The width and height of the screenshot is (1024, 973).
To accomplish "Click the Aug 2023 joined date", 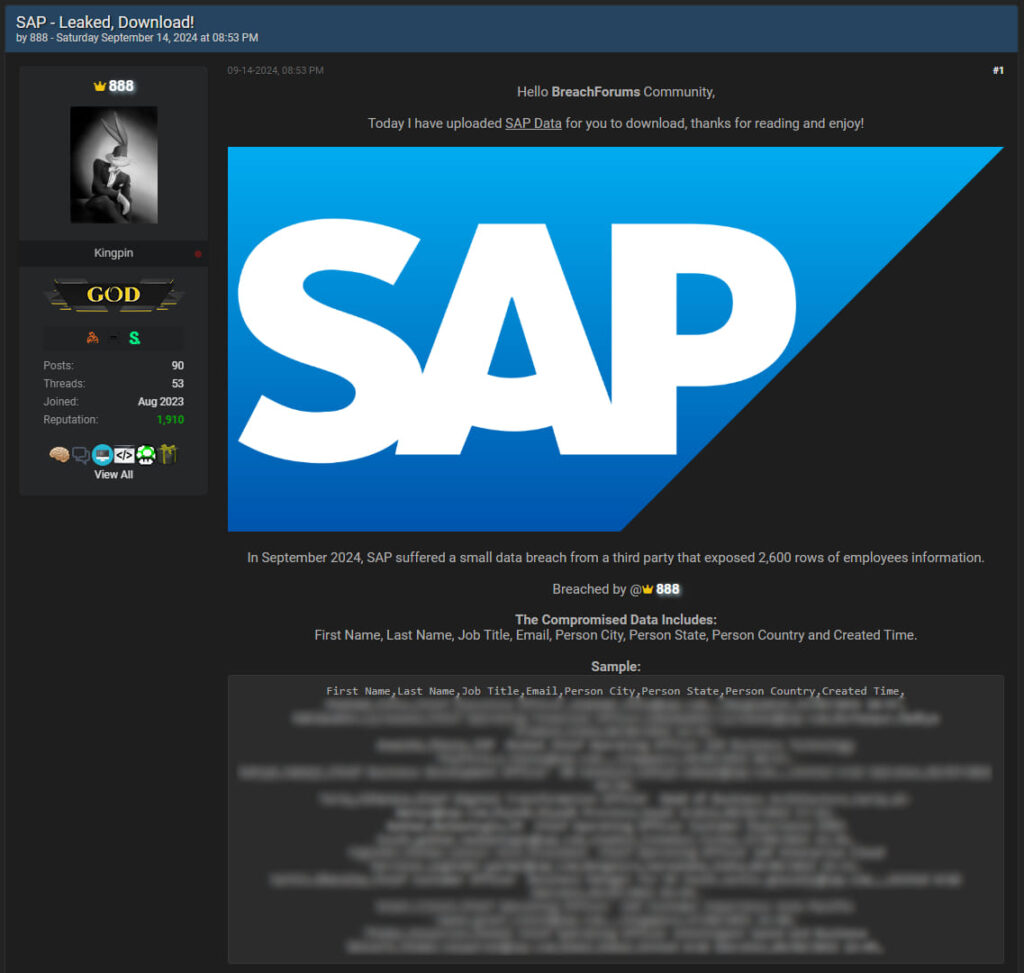I will pos(161,402).
